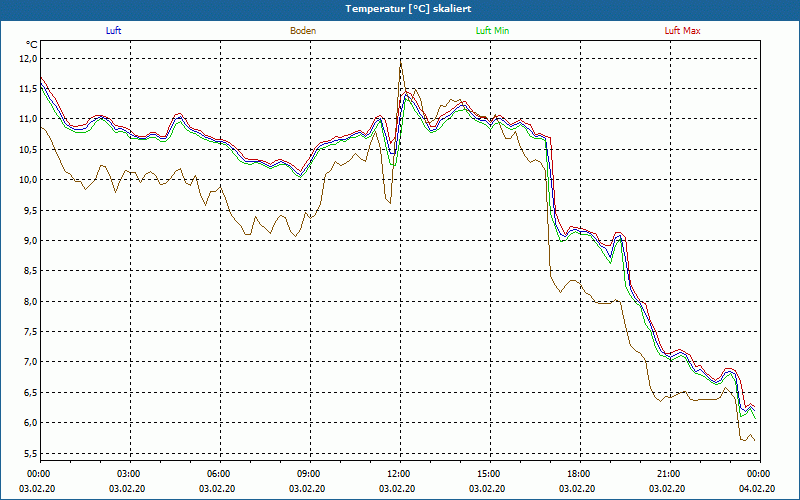
Task: Click the '9,0' y-axis value
Action: [31, 240]
